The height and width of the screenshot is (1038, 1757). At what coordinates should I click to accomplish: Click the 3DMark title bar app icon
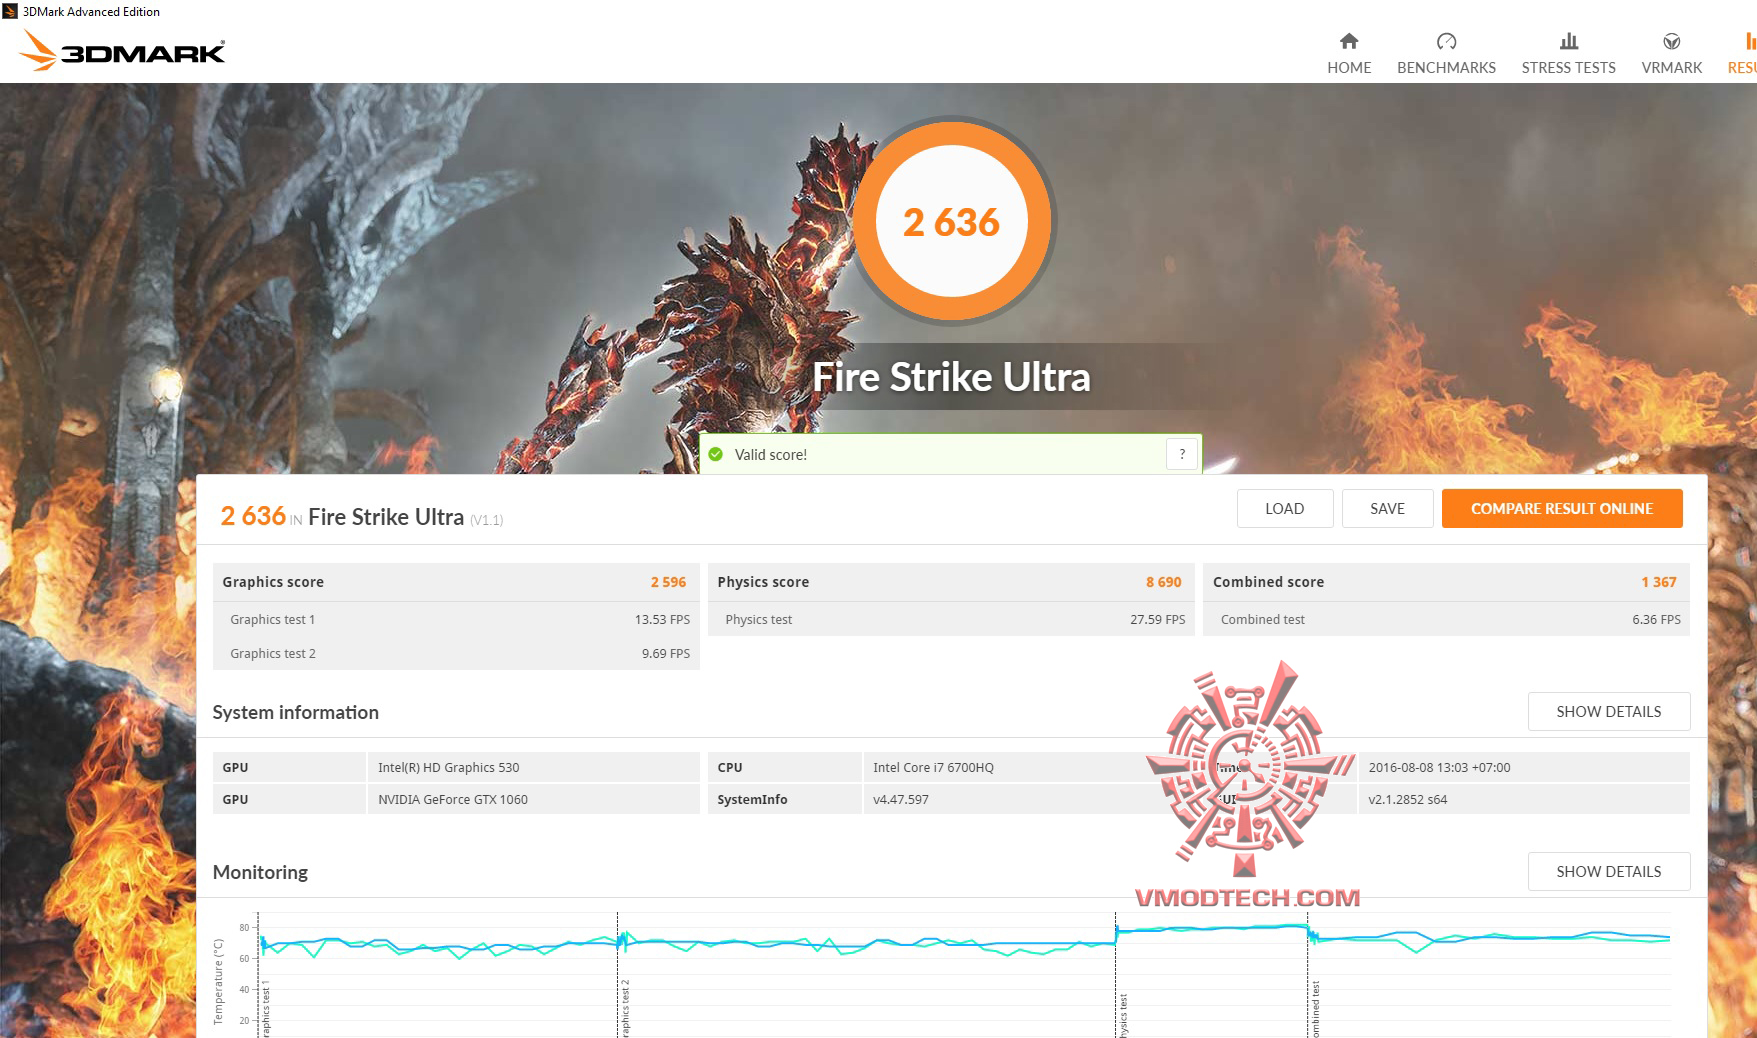[x=10, y=11]
